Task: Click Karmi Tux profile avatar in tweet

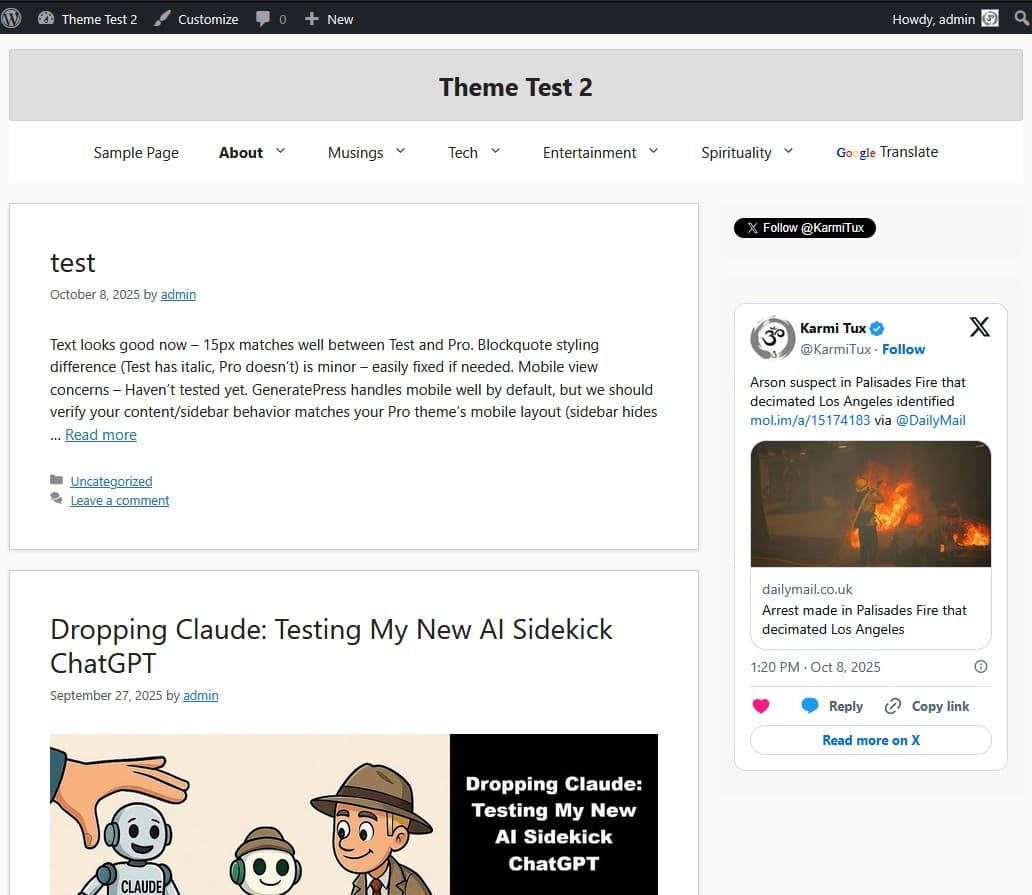Action: tap(772, 338)
